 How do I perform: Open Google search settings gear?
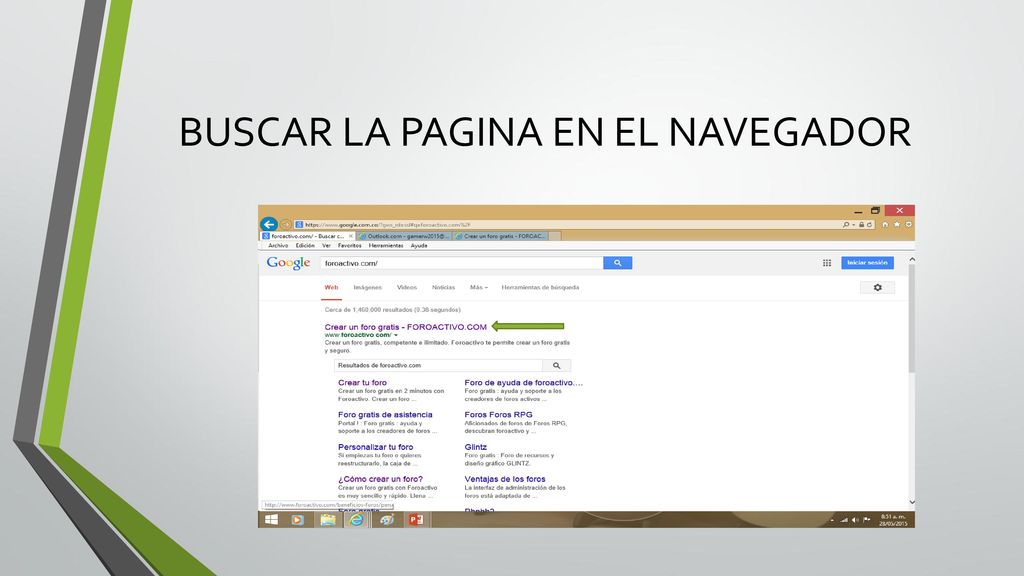coord(877,287)
